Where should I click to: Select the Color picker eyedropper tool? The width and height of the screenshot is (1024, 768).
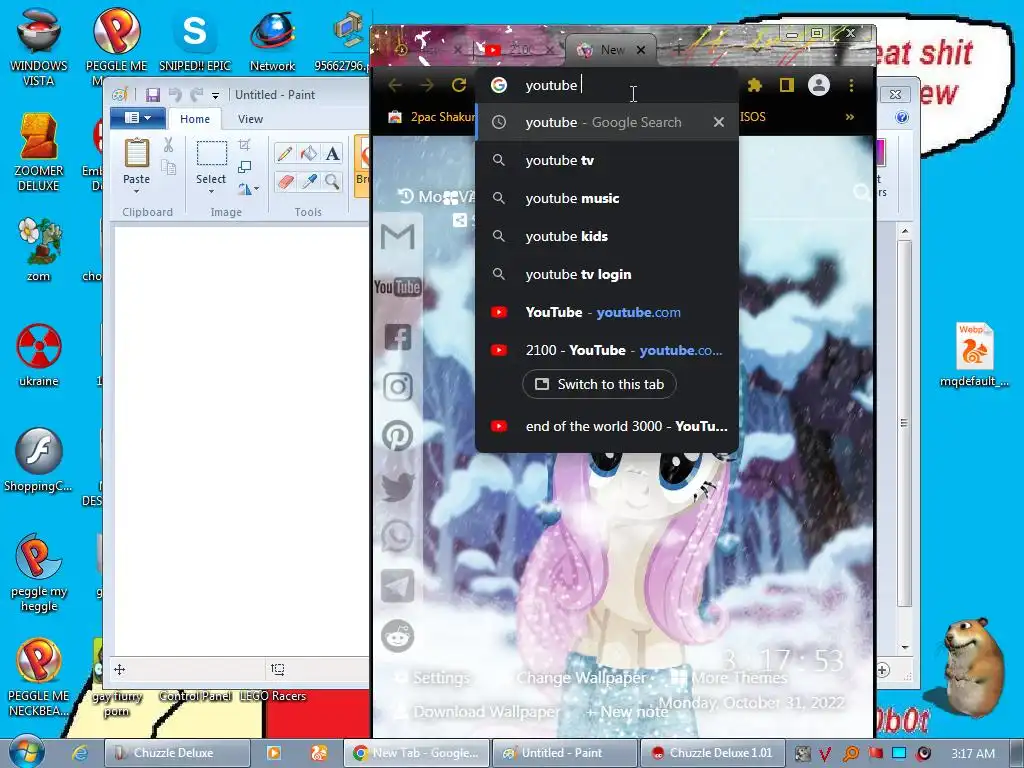coord(309,181)
